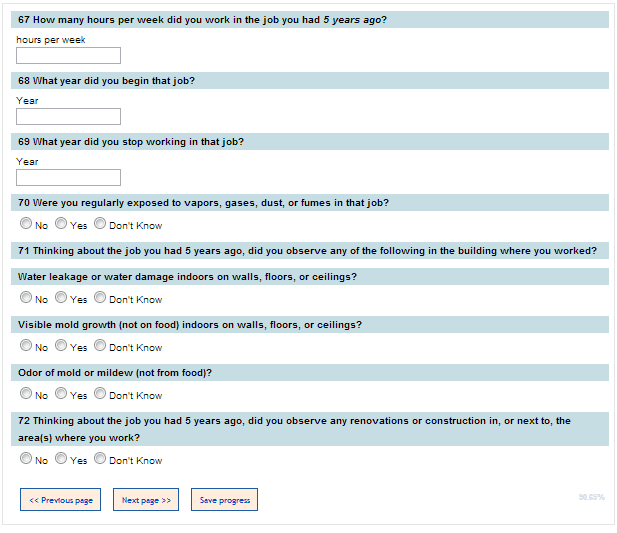
Task: Select No for water leakage question
Action: pyautogui.click(x=26, y=298)
